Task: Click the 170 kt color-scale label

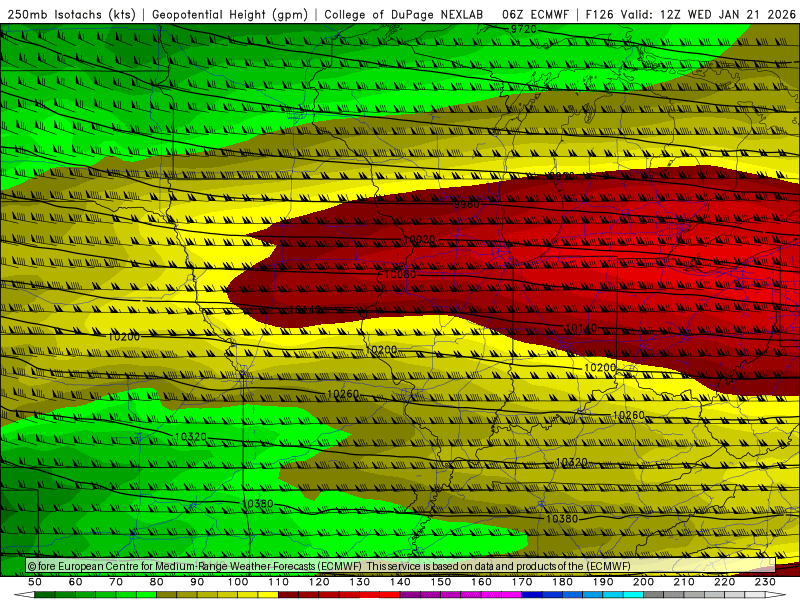Action: click(x=521, y=582)
